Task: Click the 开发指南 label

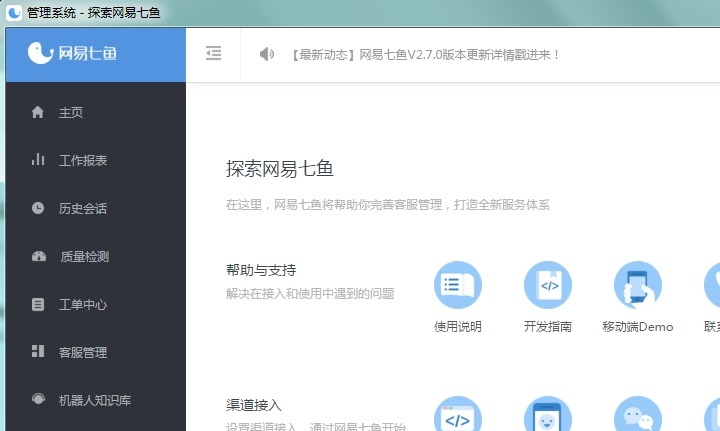Action: (548, 327)
